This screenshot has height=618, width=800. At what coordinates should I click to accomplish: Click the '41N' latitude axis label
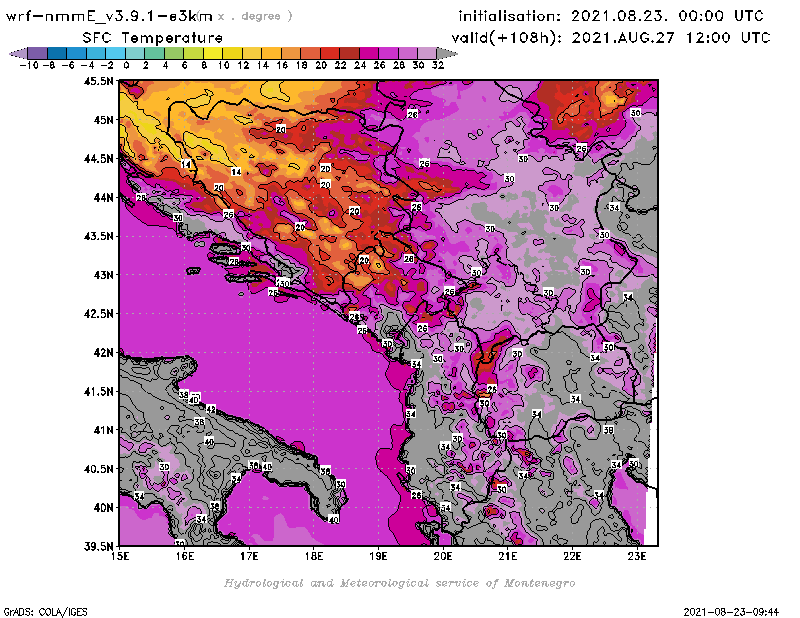click(103, 430)
